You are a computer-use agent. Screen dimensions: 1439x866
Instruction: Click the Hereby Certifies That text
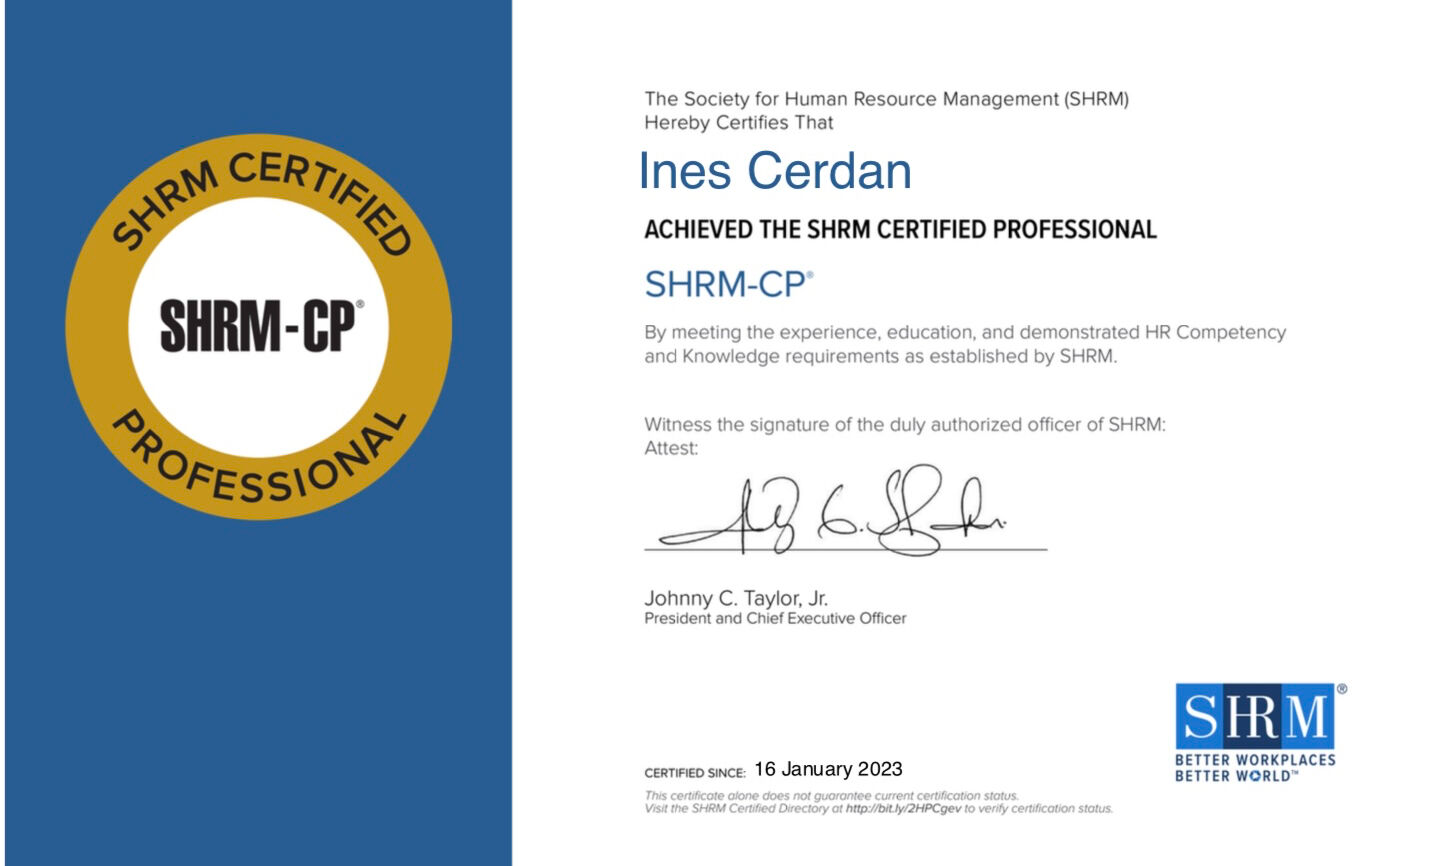738,123
